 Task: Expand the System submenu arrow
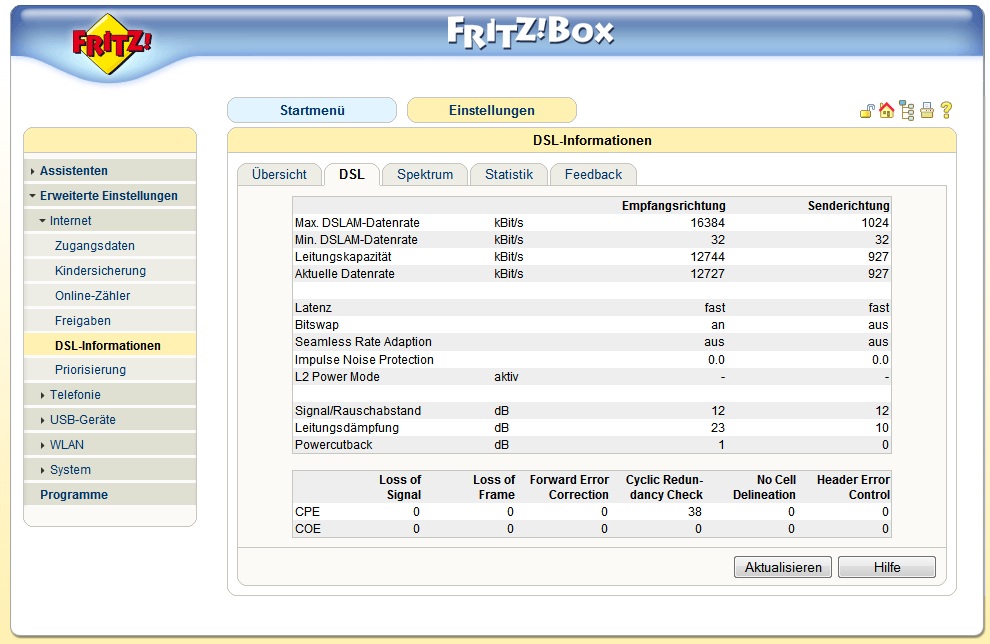coord(42,470)
